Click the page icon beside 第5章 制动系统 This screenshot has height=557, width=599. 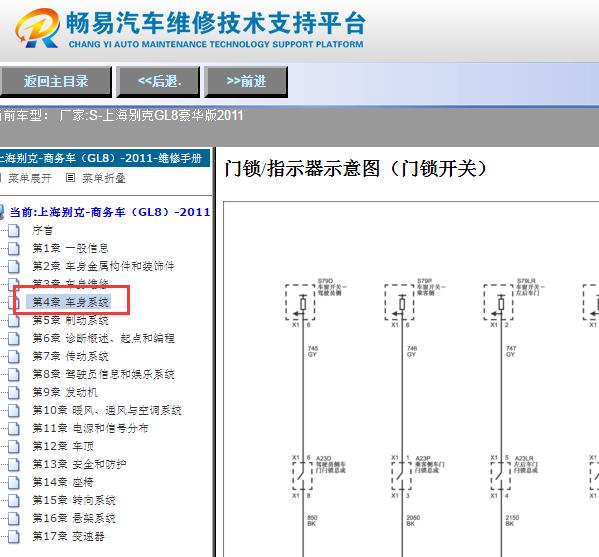point(14,321)
